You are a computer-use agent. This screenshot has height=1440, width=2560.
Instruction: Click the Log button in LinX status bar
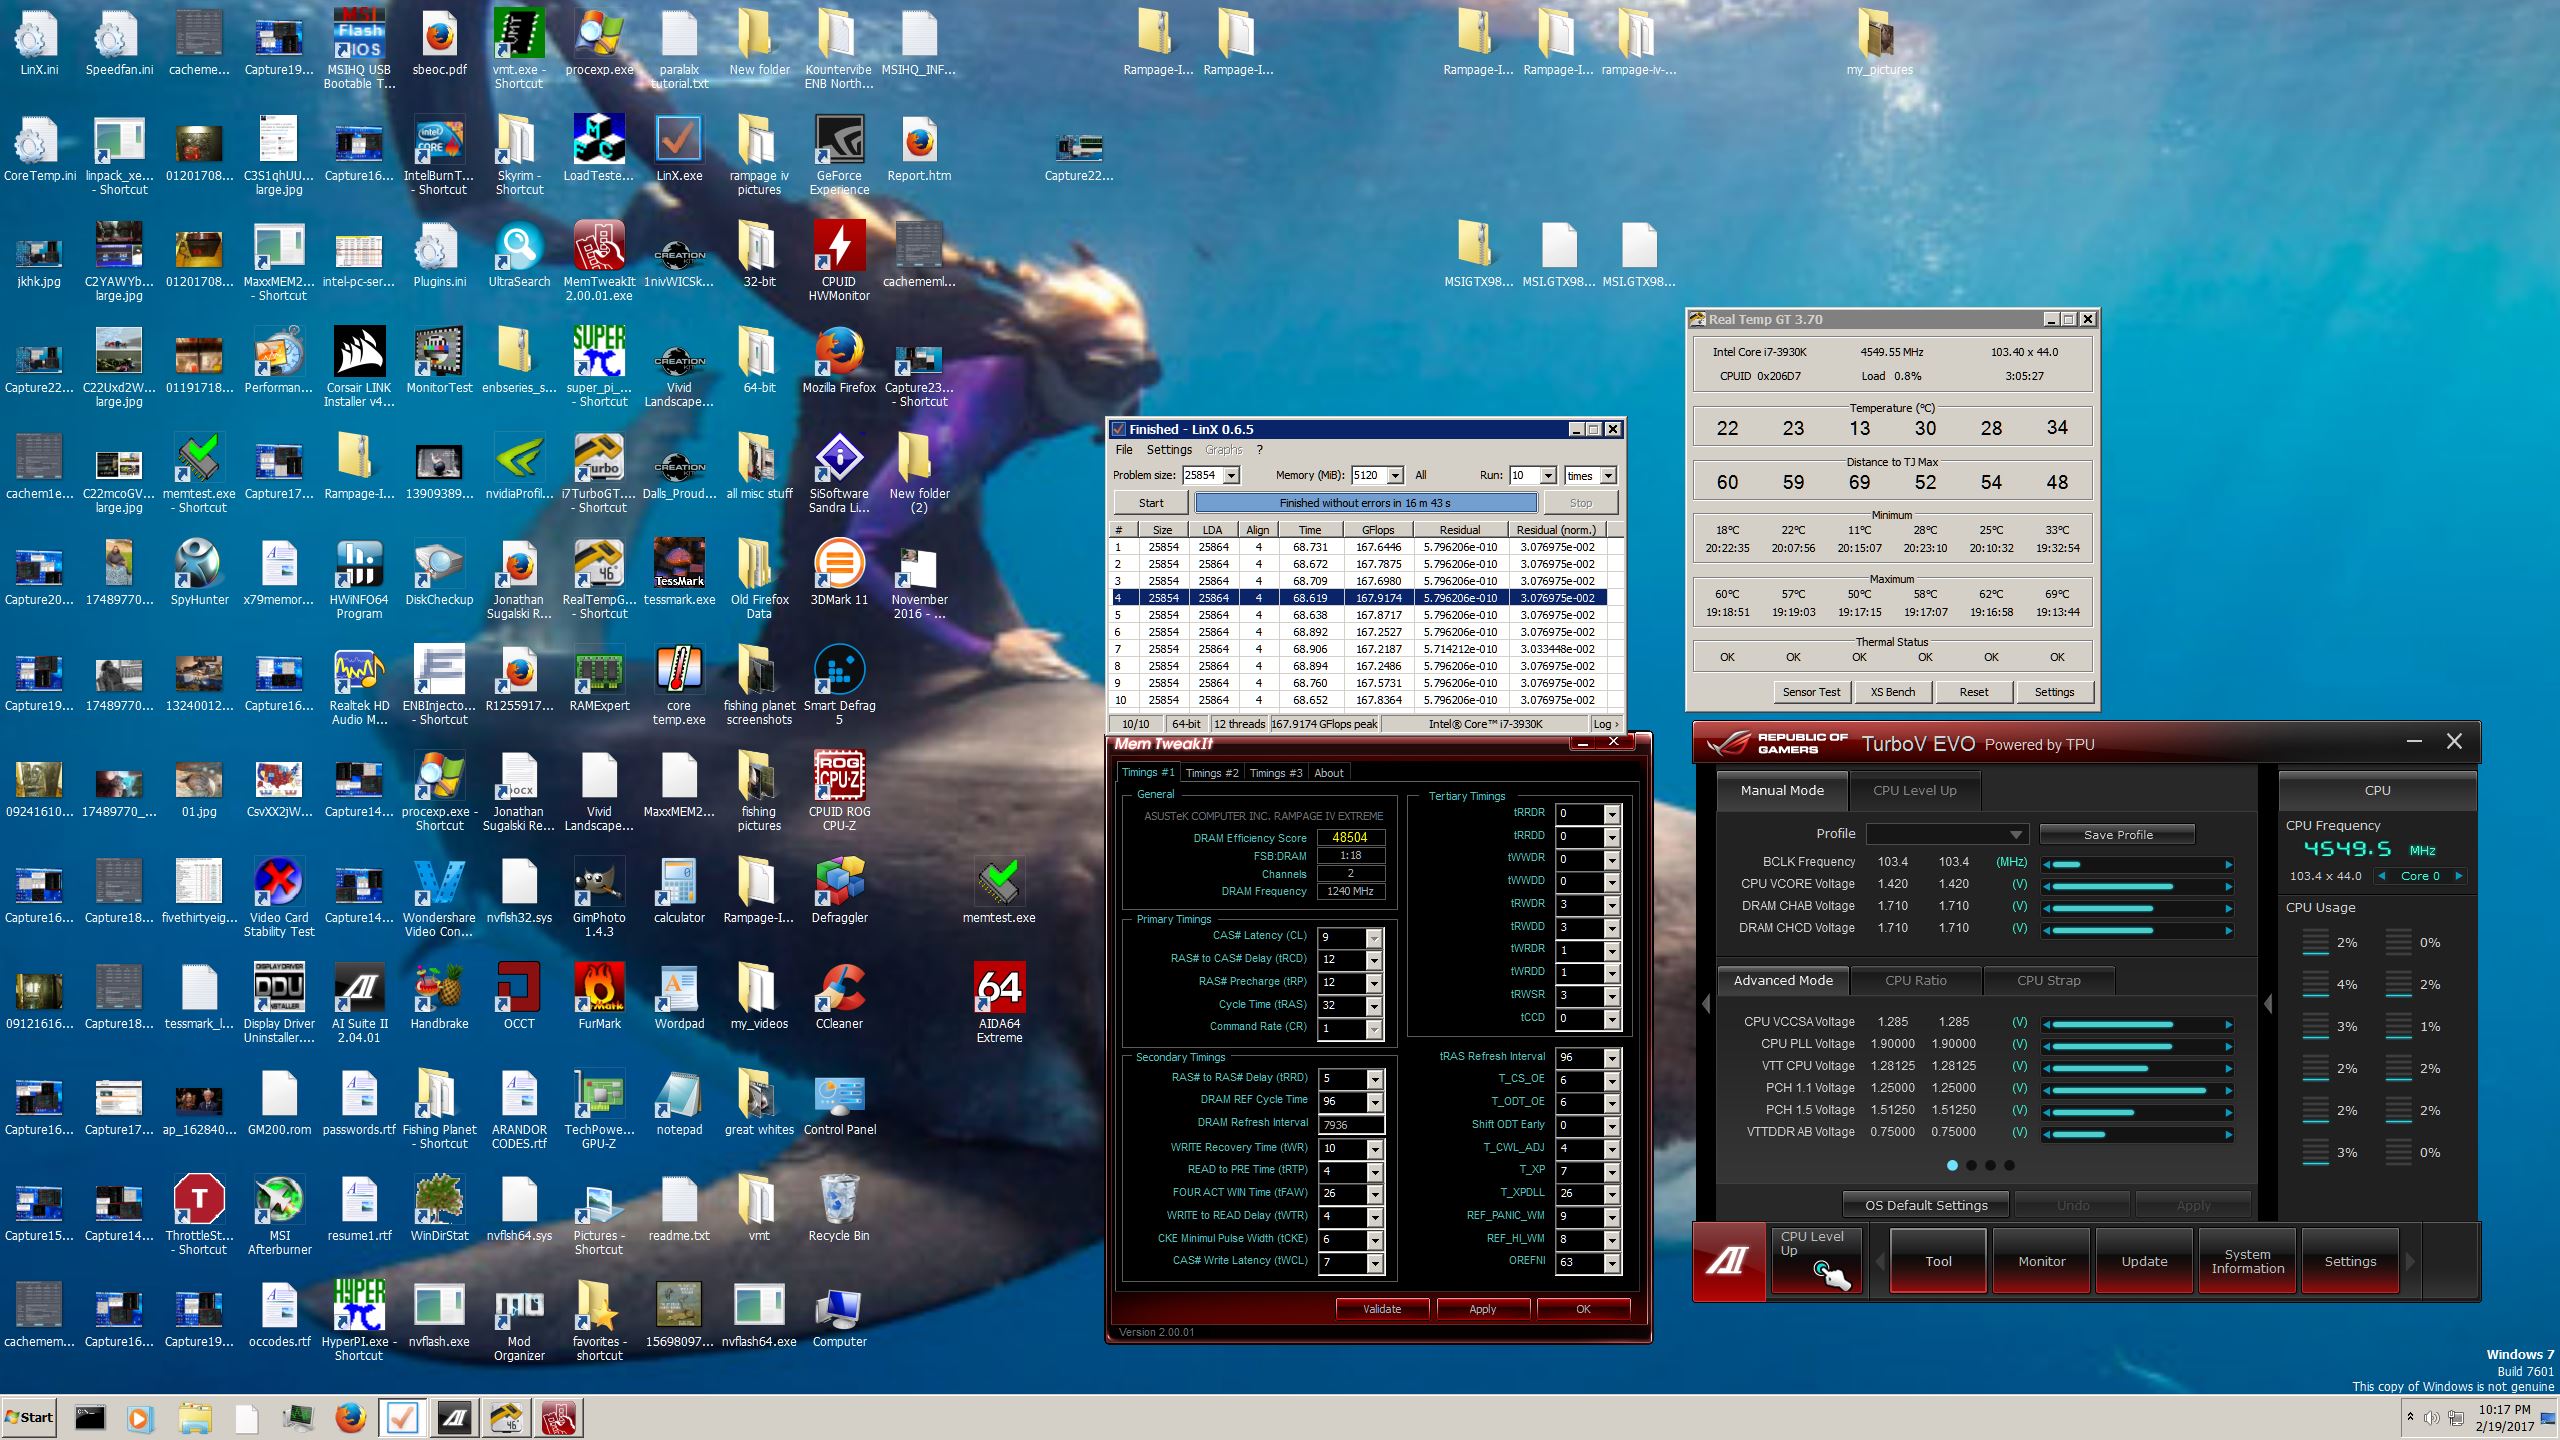(1604, 724)
